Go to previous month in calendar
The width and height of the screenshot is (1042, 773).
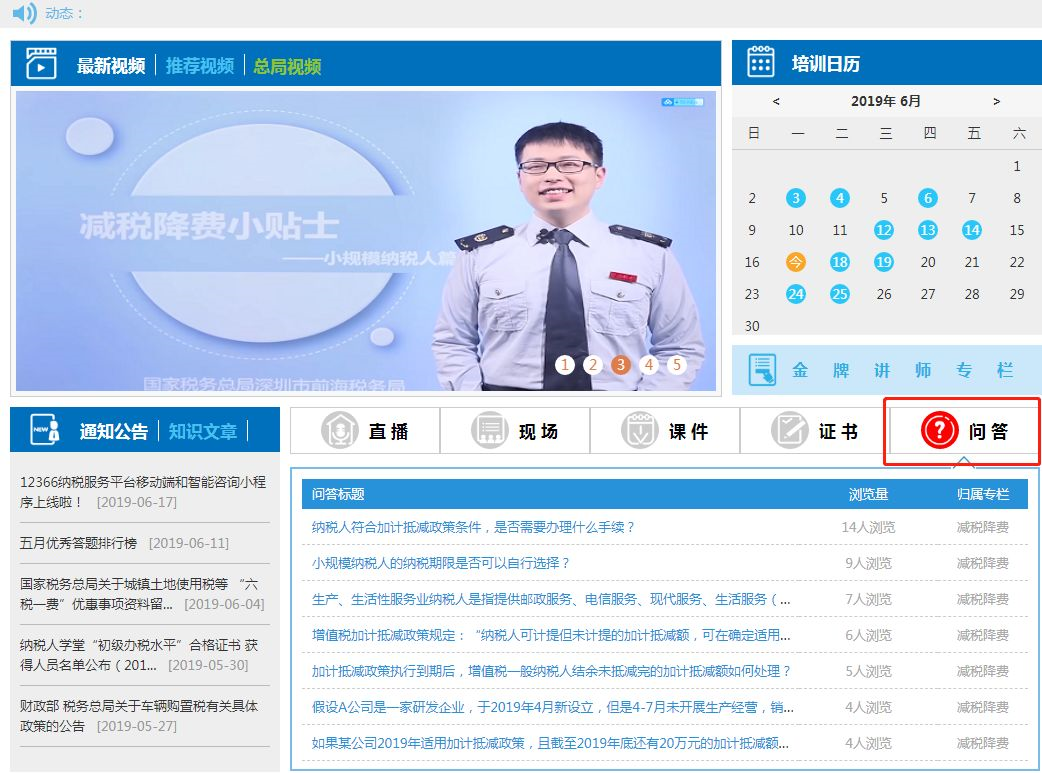[776, 101]
